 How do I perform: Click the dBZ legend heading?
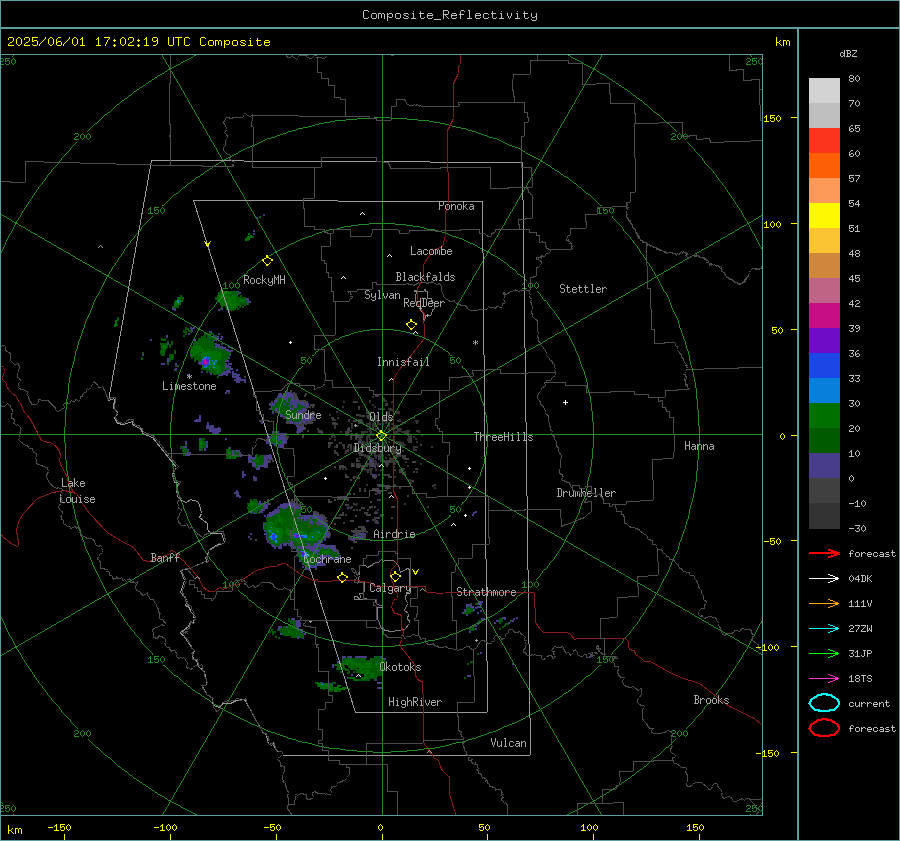(x=848, y=53)
